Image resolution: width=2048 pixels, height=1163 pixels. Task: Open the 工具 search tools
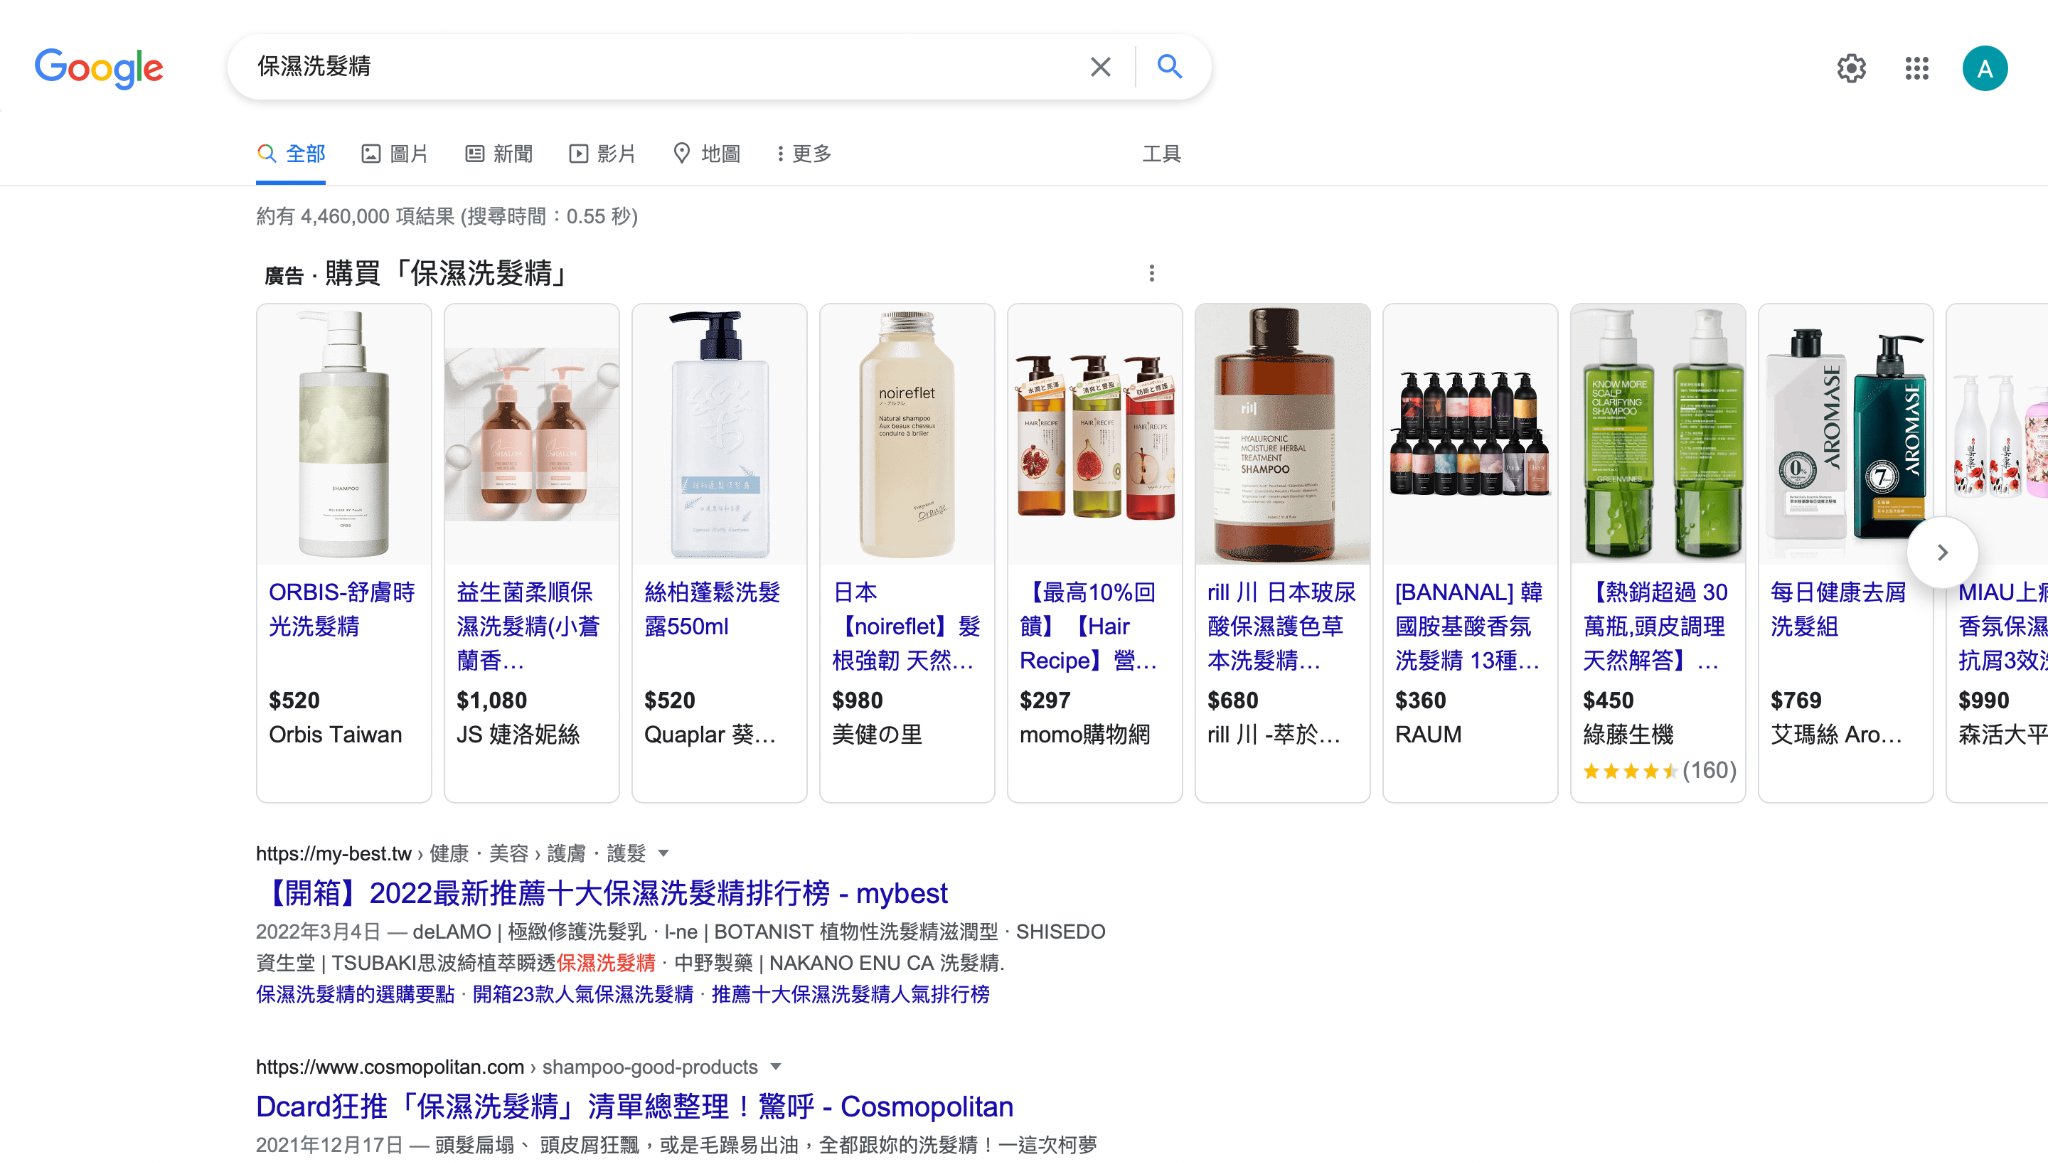1162,154
